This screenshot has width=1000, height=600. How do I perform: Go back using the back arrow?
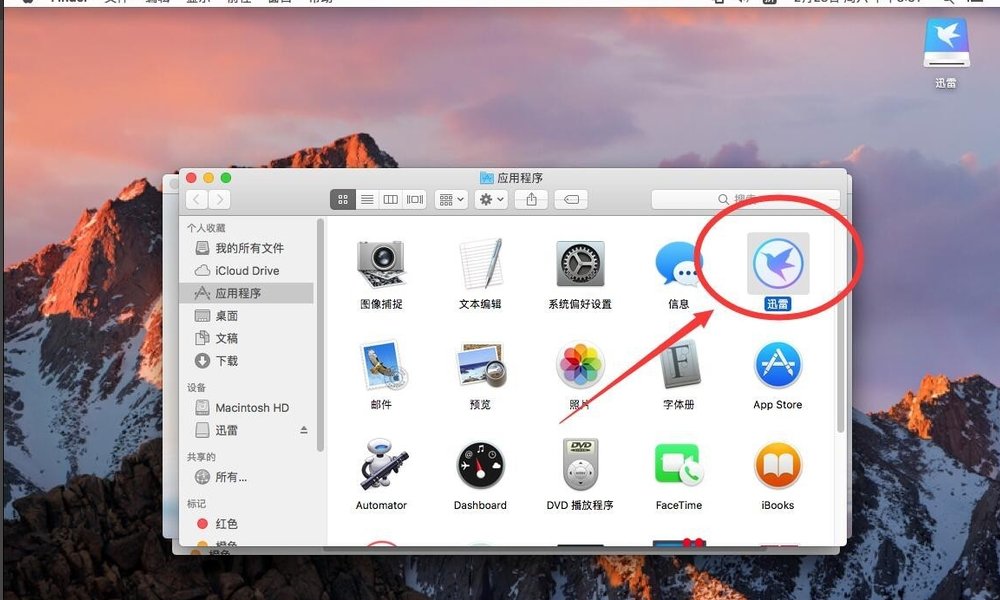(196, 199)
